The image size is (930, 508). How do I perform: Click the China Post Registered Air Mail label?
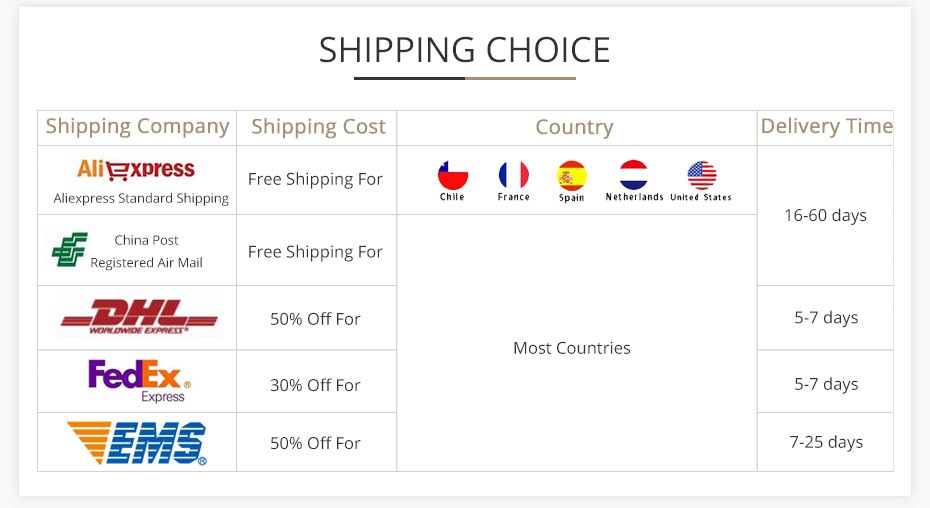146,251
